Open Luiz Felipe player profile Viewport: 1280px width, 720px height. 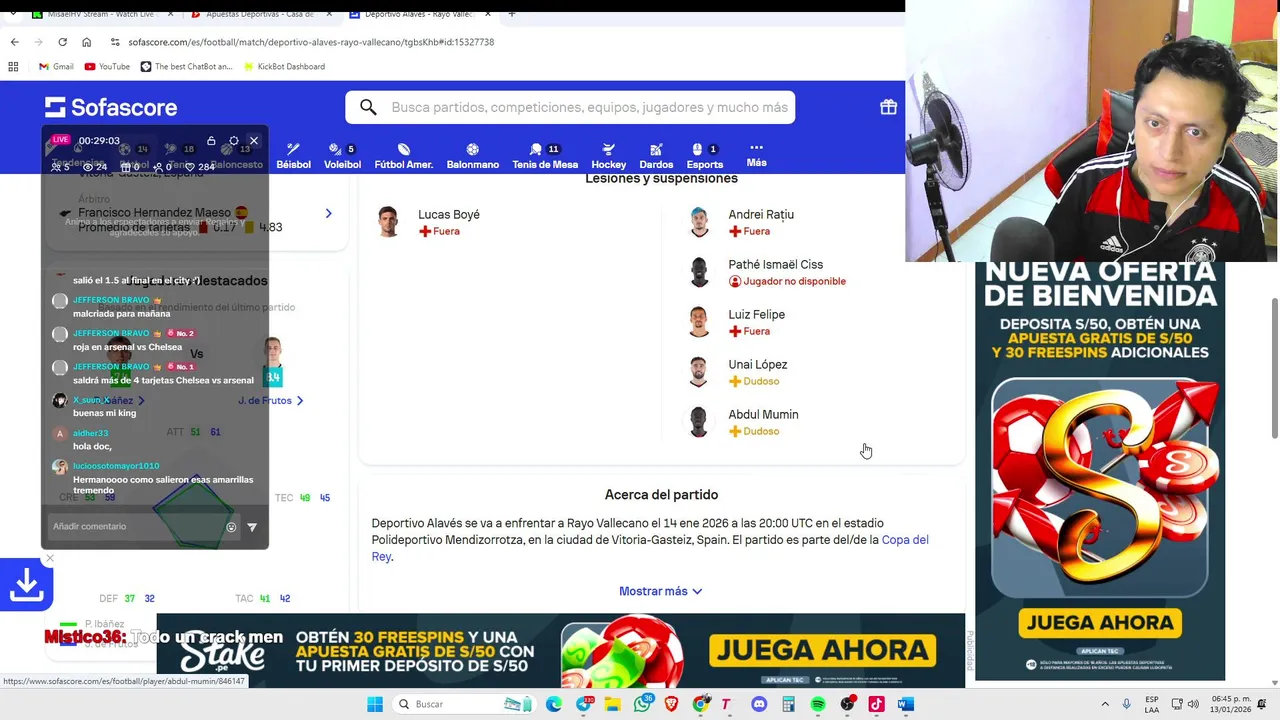pyautogui.click(x=756, y=314)
